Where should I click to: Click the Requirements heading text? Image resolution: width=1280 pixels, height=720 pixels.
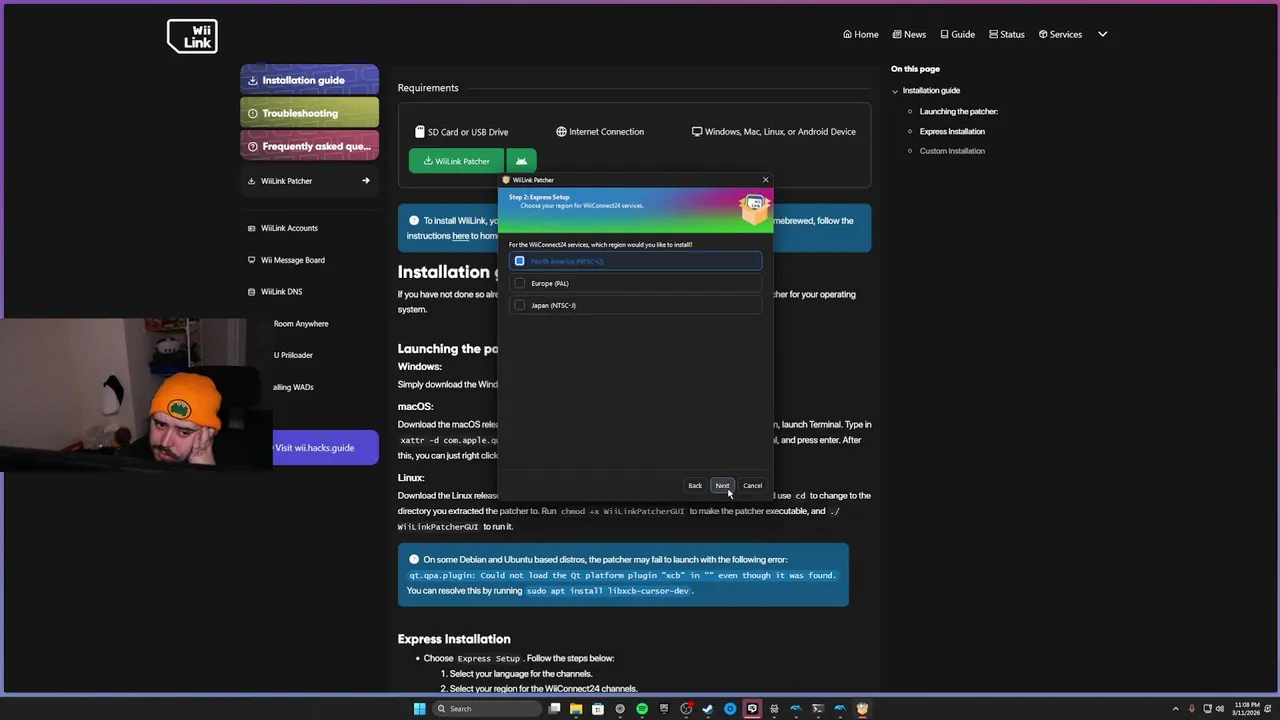(x=428, y=88)
